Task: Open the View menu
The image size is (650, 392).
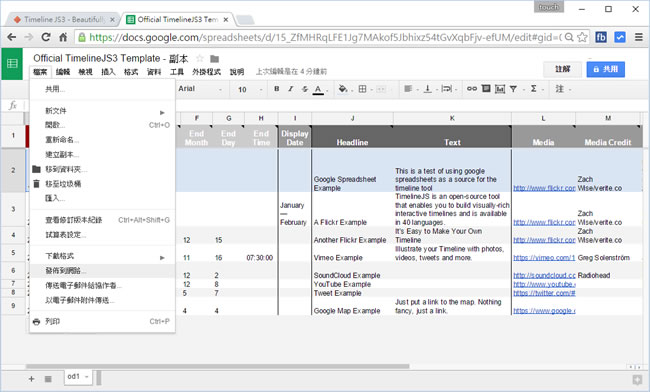Action: [x=85, y=72]
